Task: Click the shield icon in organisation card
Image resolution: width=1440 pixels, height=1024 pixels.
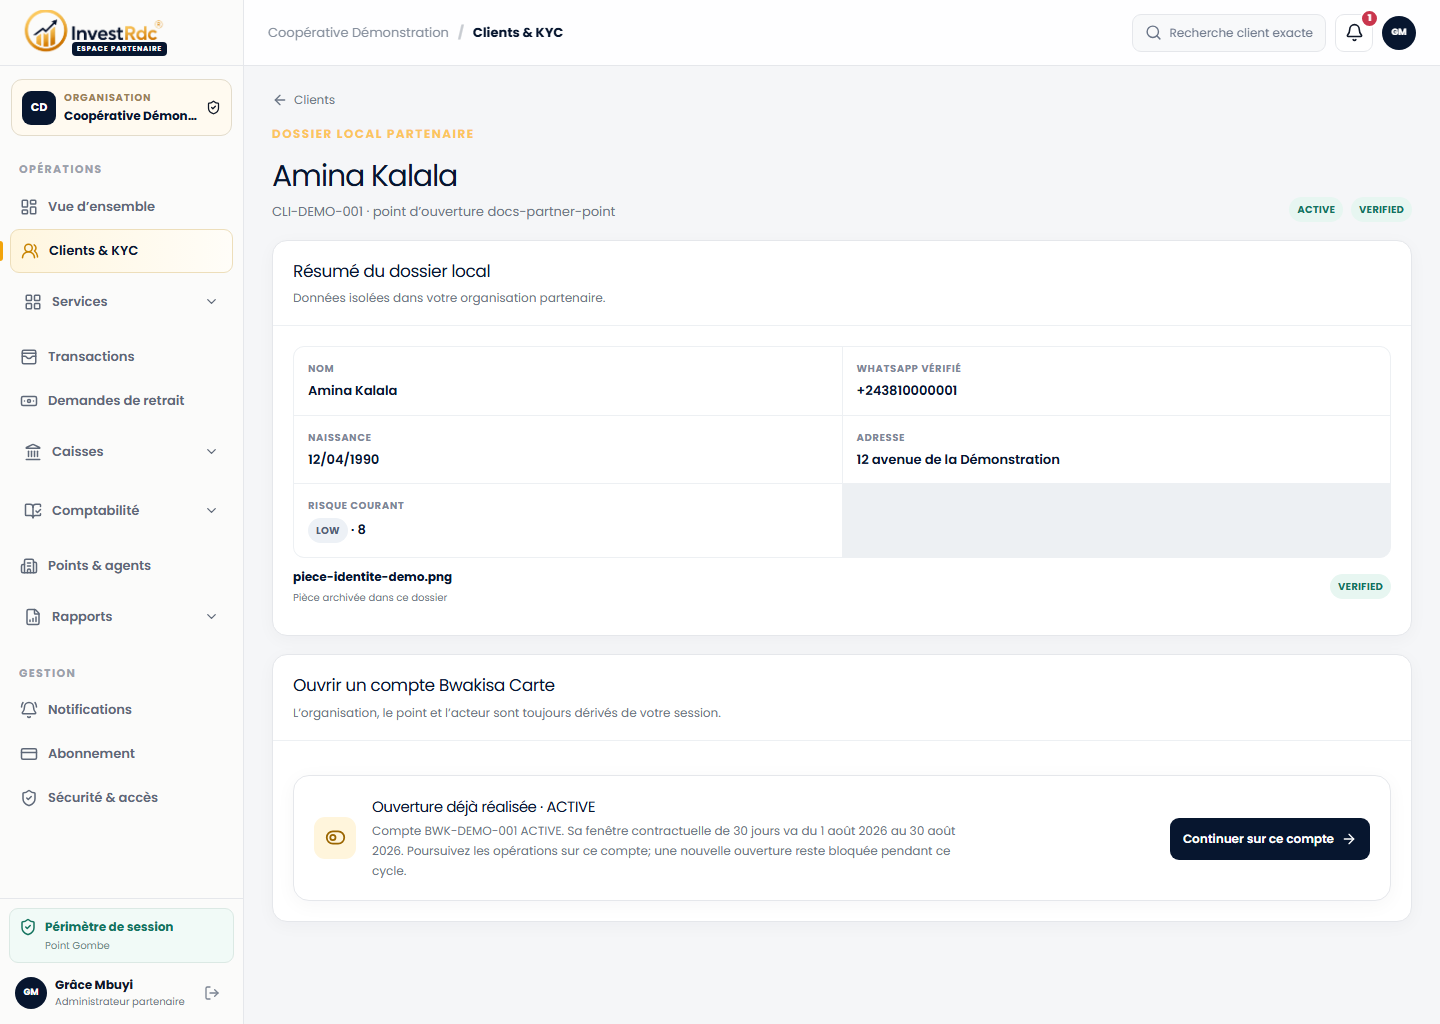Action: click(x=213, y=108)
